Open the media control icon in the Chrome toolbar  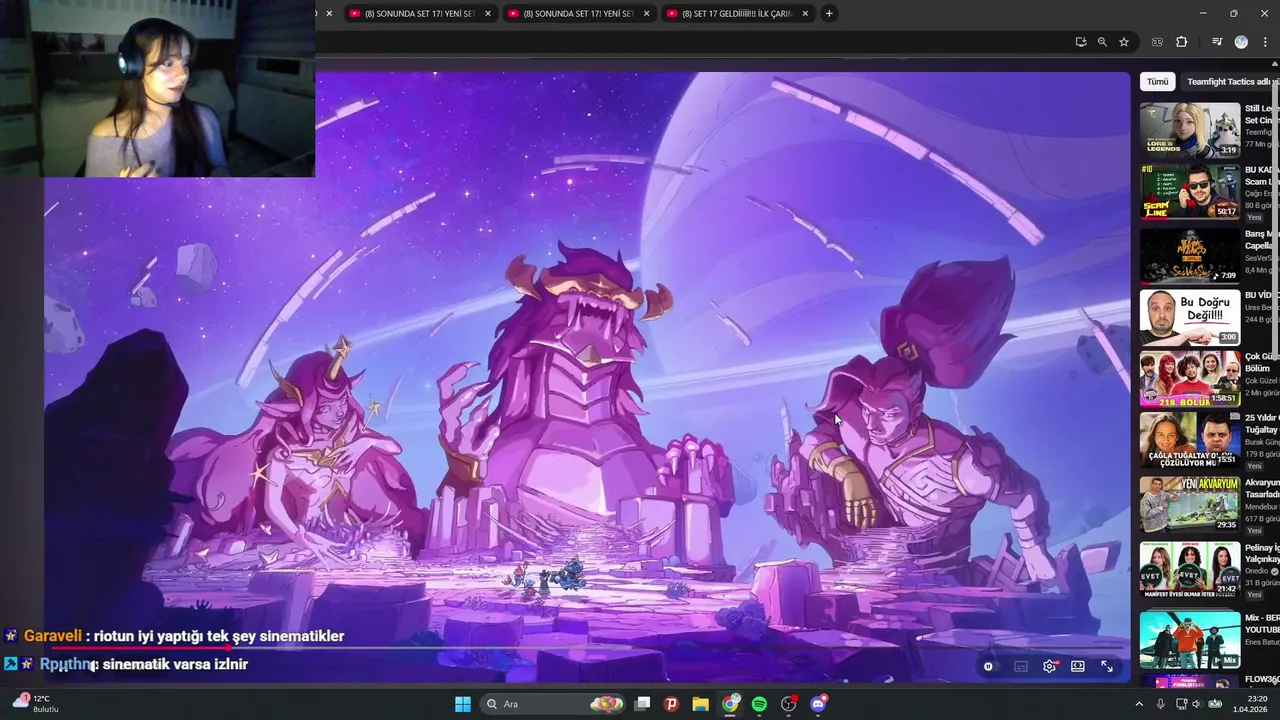point(1217,42)
